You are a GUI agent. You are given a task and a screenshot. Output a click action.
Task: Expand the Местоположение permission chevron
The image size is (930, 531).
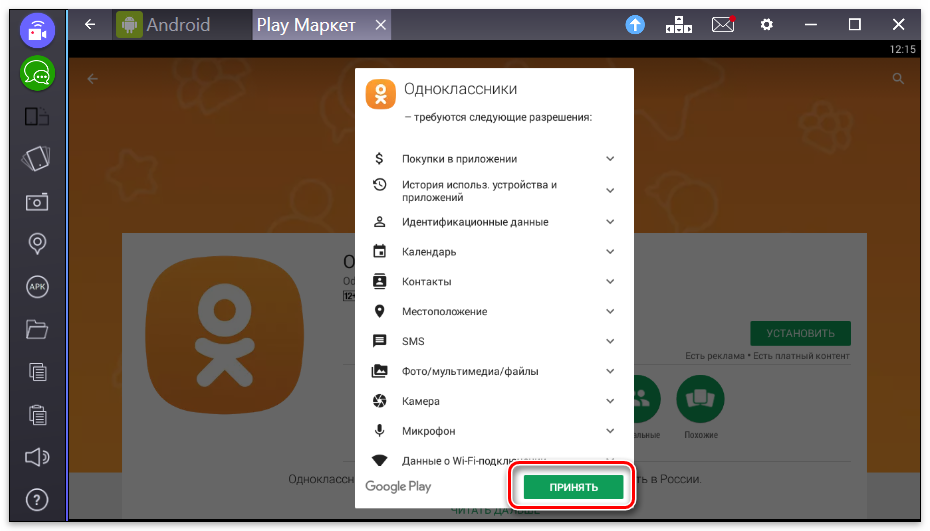(610, 311)
